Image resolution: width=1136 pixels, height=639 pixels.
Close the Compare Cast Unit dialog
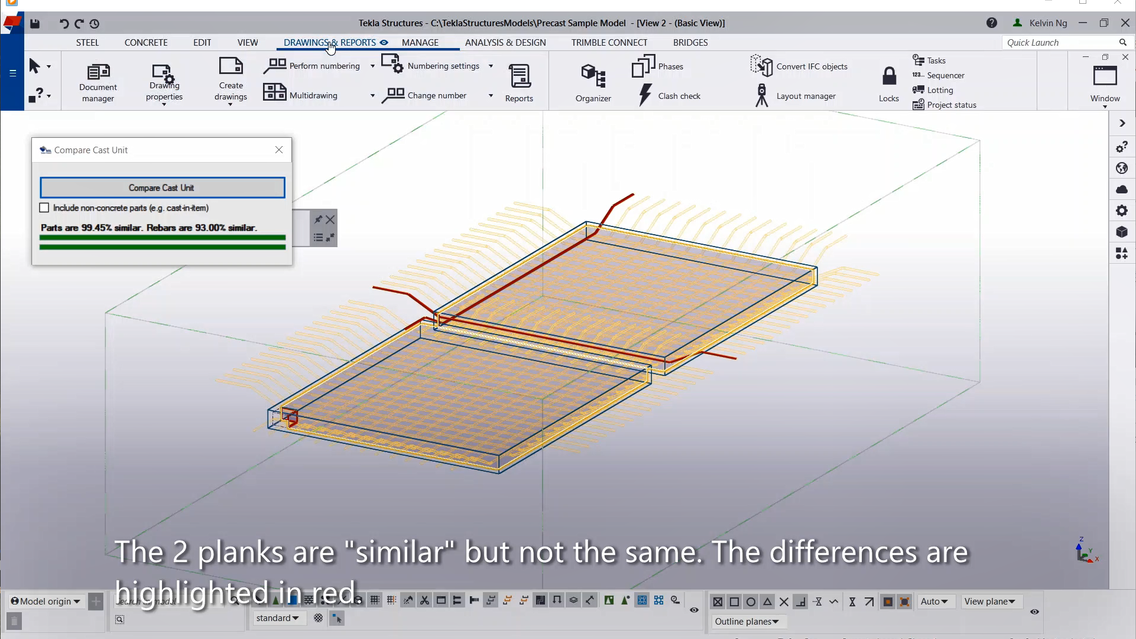pyautogui.click(x=279, y=150)
